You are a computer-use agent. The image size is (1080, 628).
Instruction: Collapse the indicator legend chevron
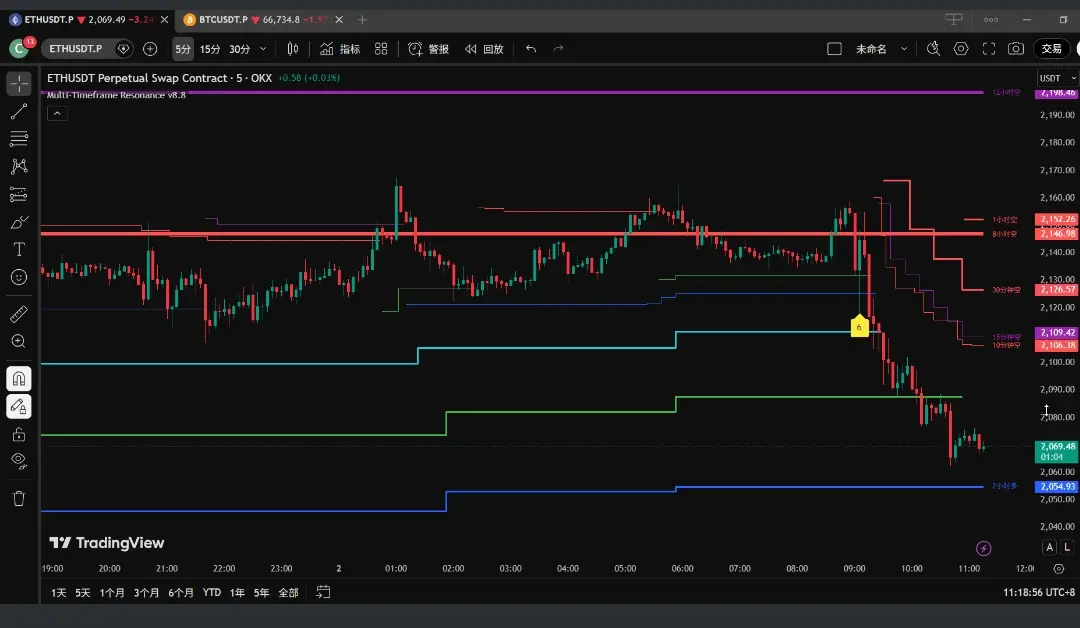tap(57, 114)
